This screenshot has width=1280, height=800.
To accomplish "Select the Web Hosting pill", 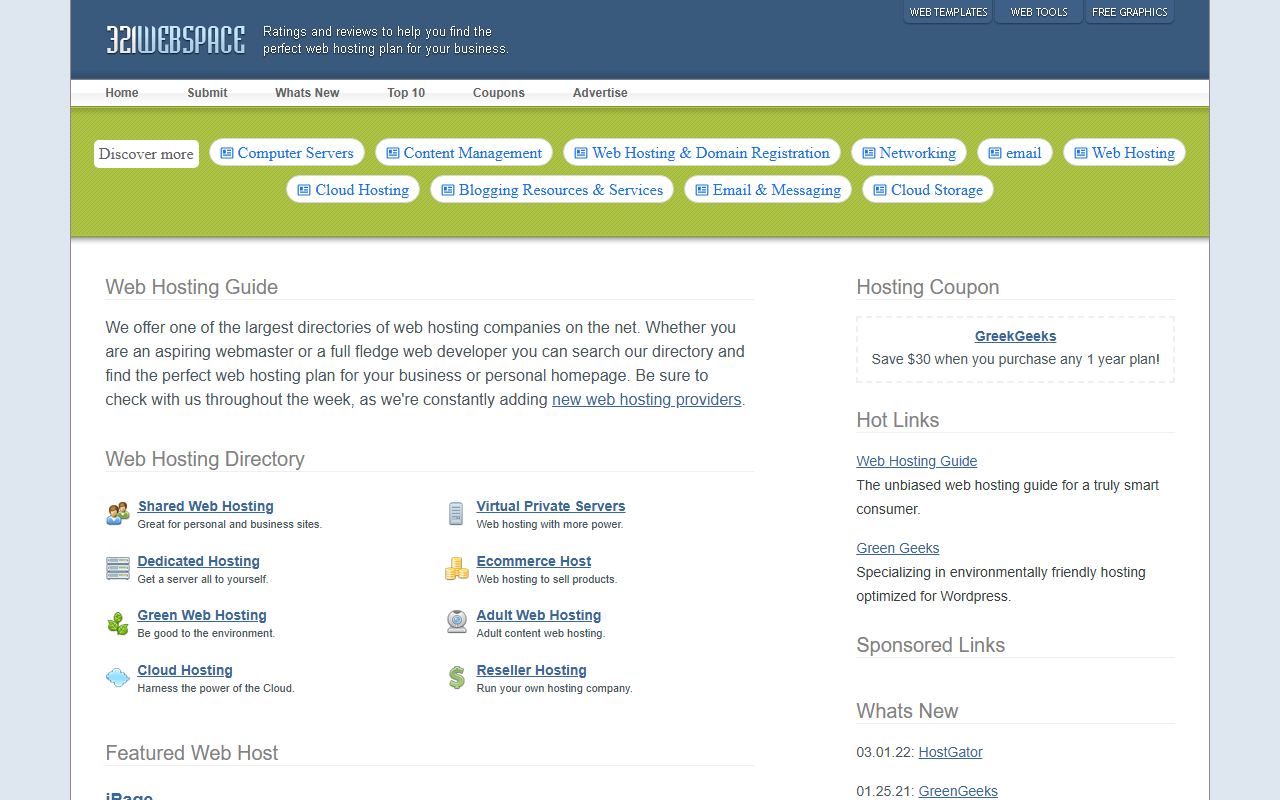I will pos(1124,153).
